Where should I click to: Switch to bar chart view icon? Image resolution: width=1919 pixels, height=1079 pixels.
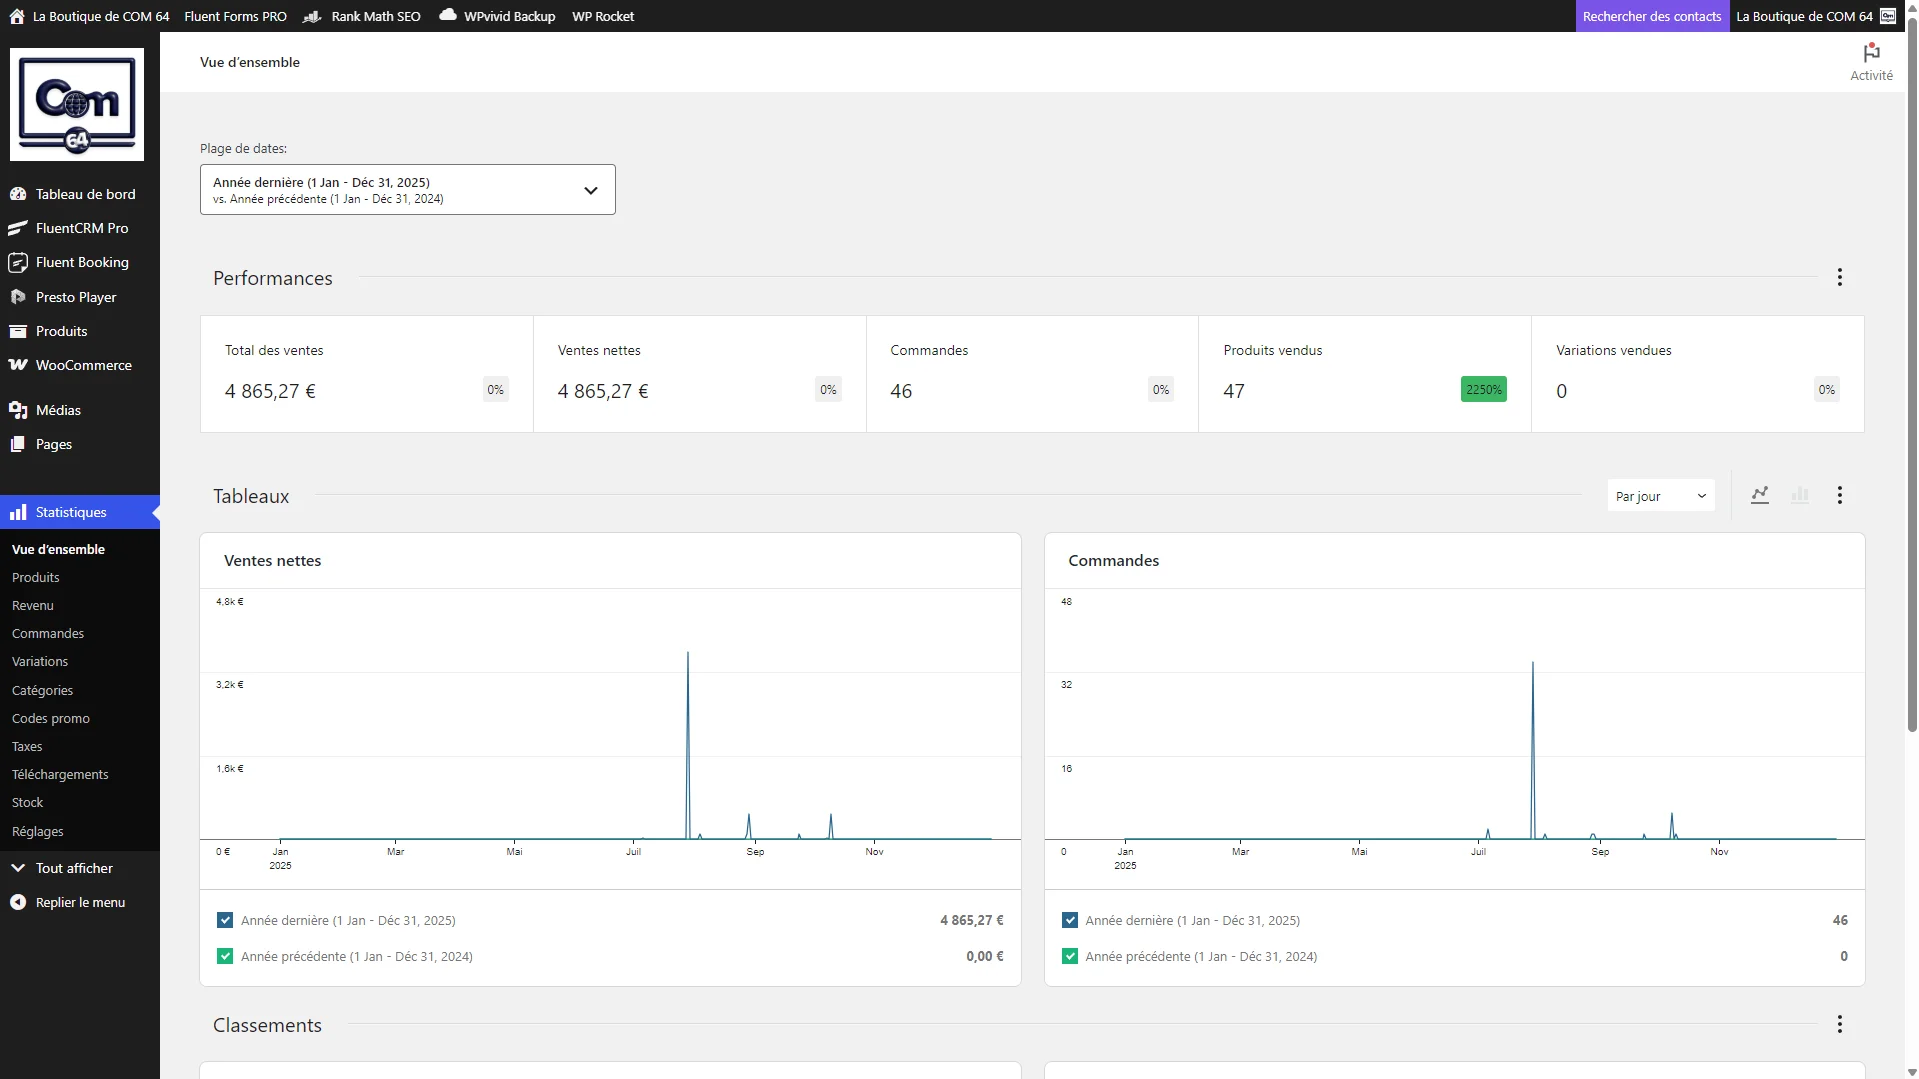(x=1800, y=495)
